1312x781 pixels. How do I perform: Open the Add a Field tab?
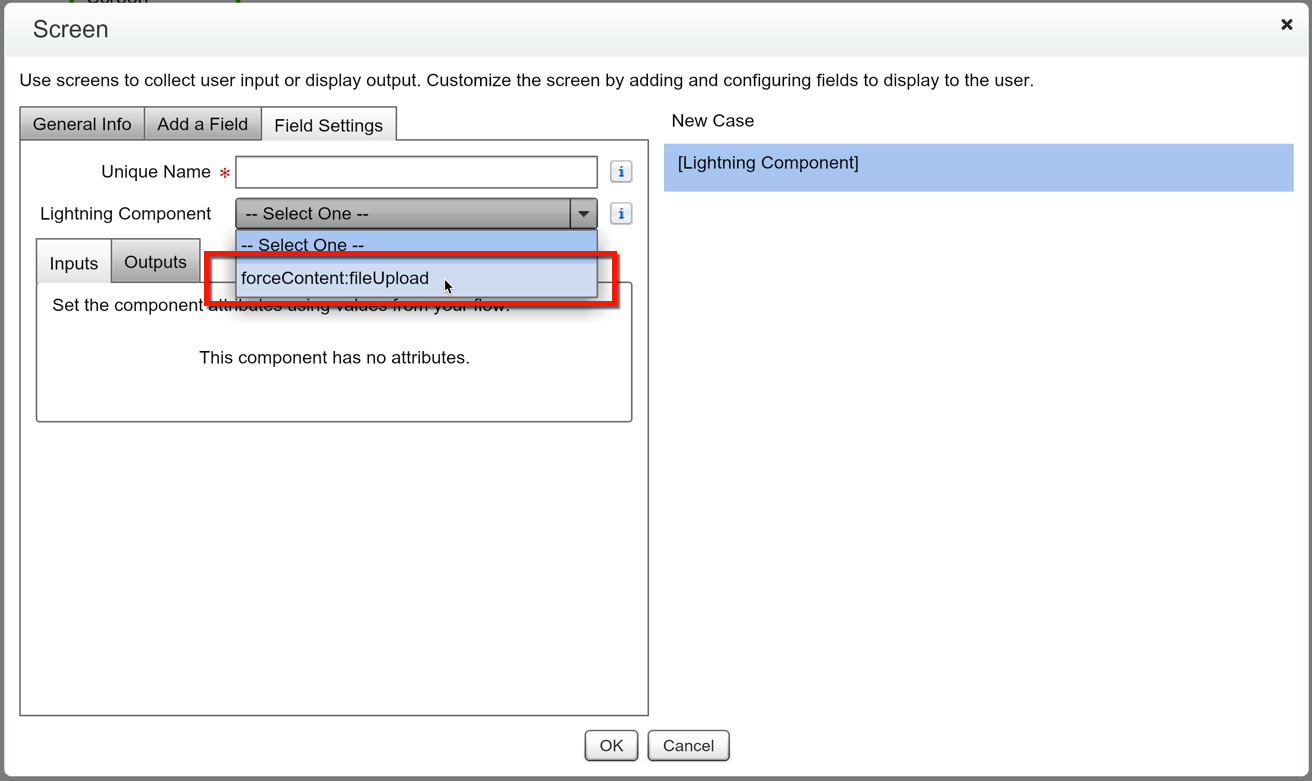tap(202, 123)
